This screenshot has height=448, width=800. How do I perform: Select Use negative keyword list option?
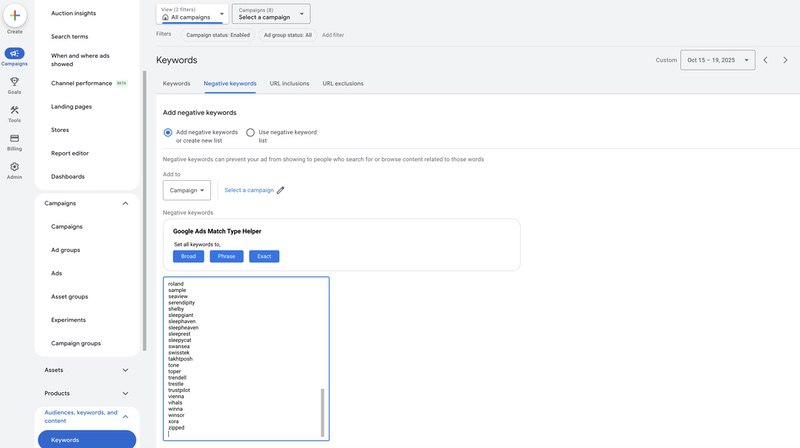250,132
